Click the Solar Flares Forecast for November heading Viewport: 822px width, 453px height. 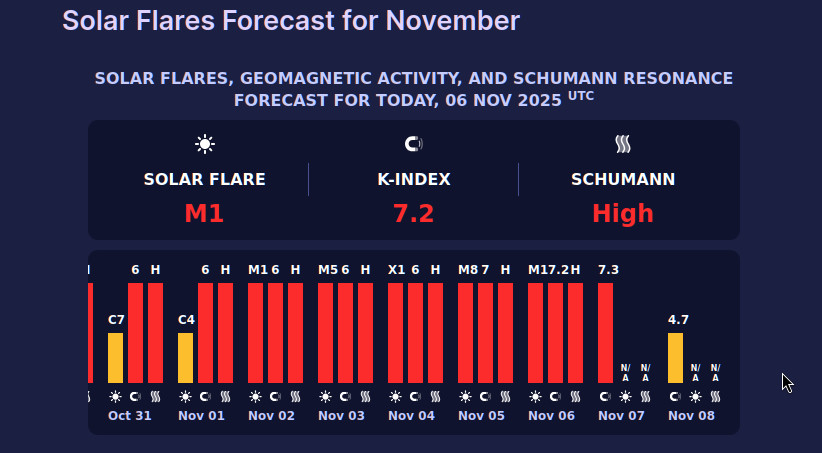[x=291, y=20]
